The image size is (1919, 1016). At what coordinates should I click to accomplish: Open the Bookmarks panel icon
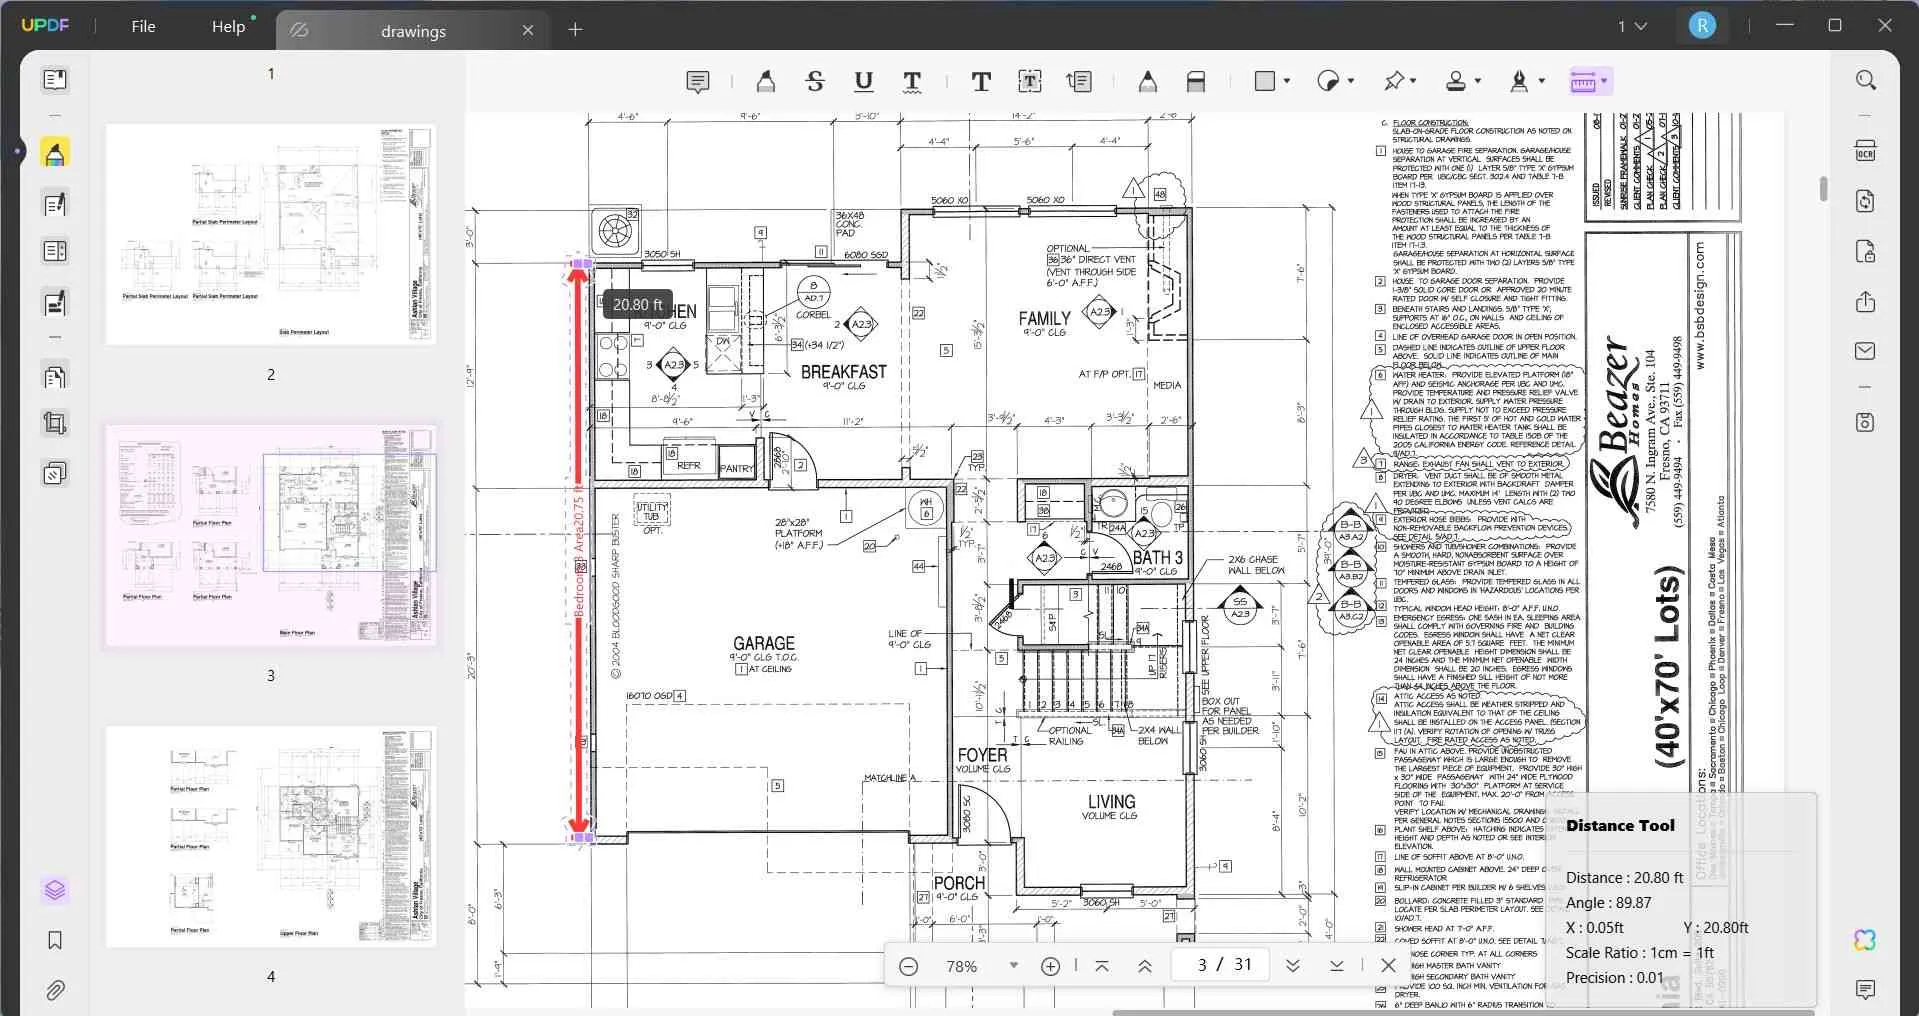tap(55, 940)
